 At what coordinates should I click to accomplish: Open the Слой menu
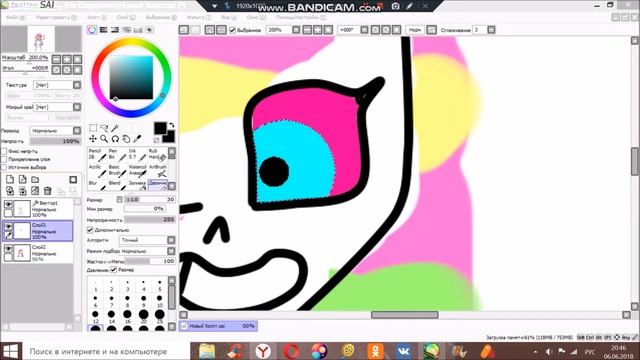click(x=126, y=18)
